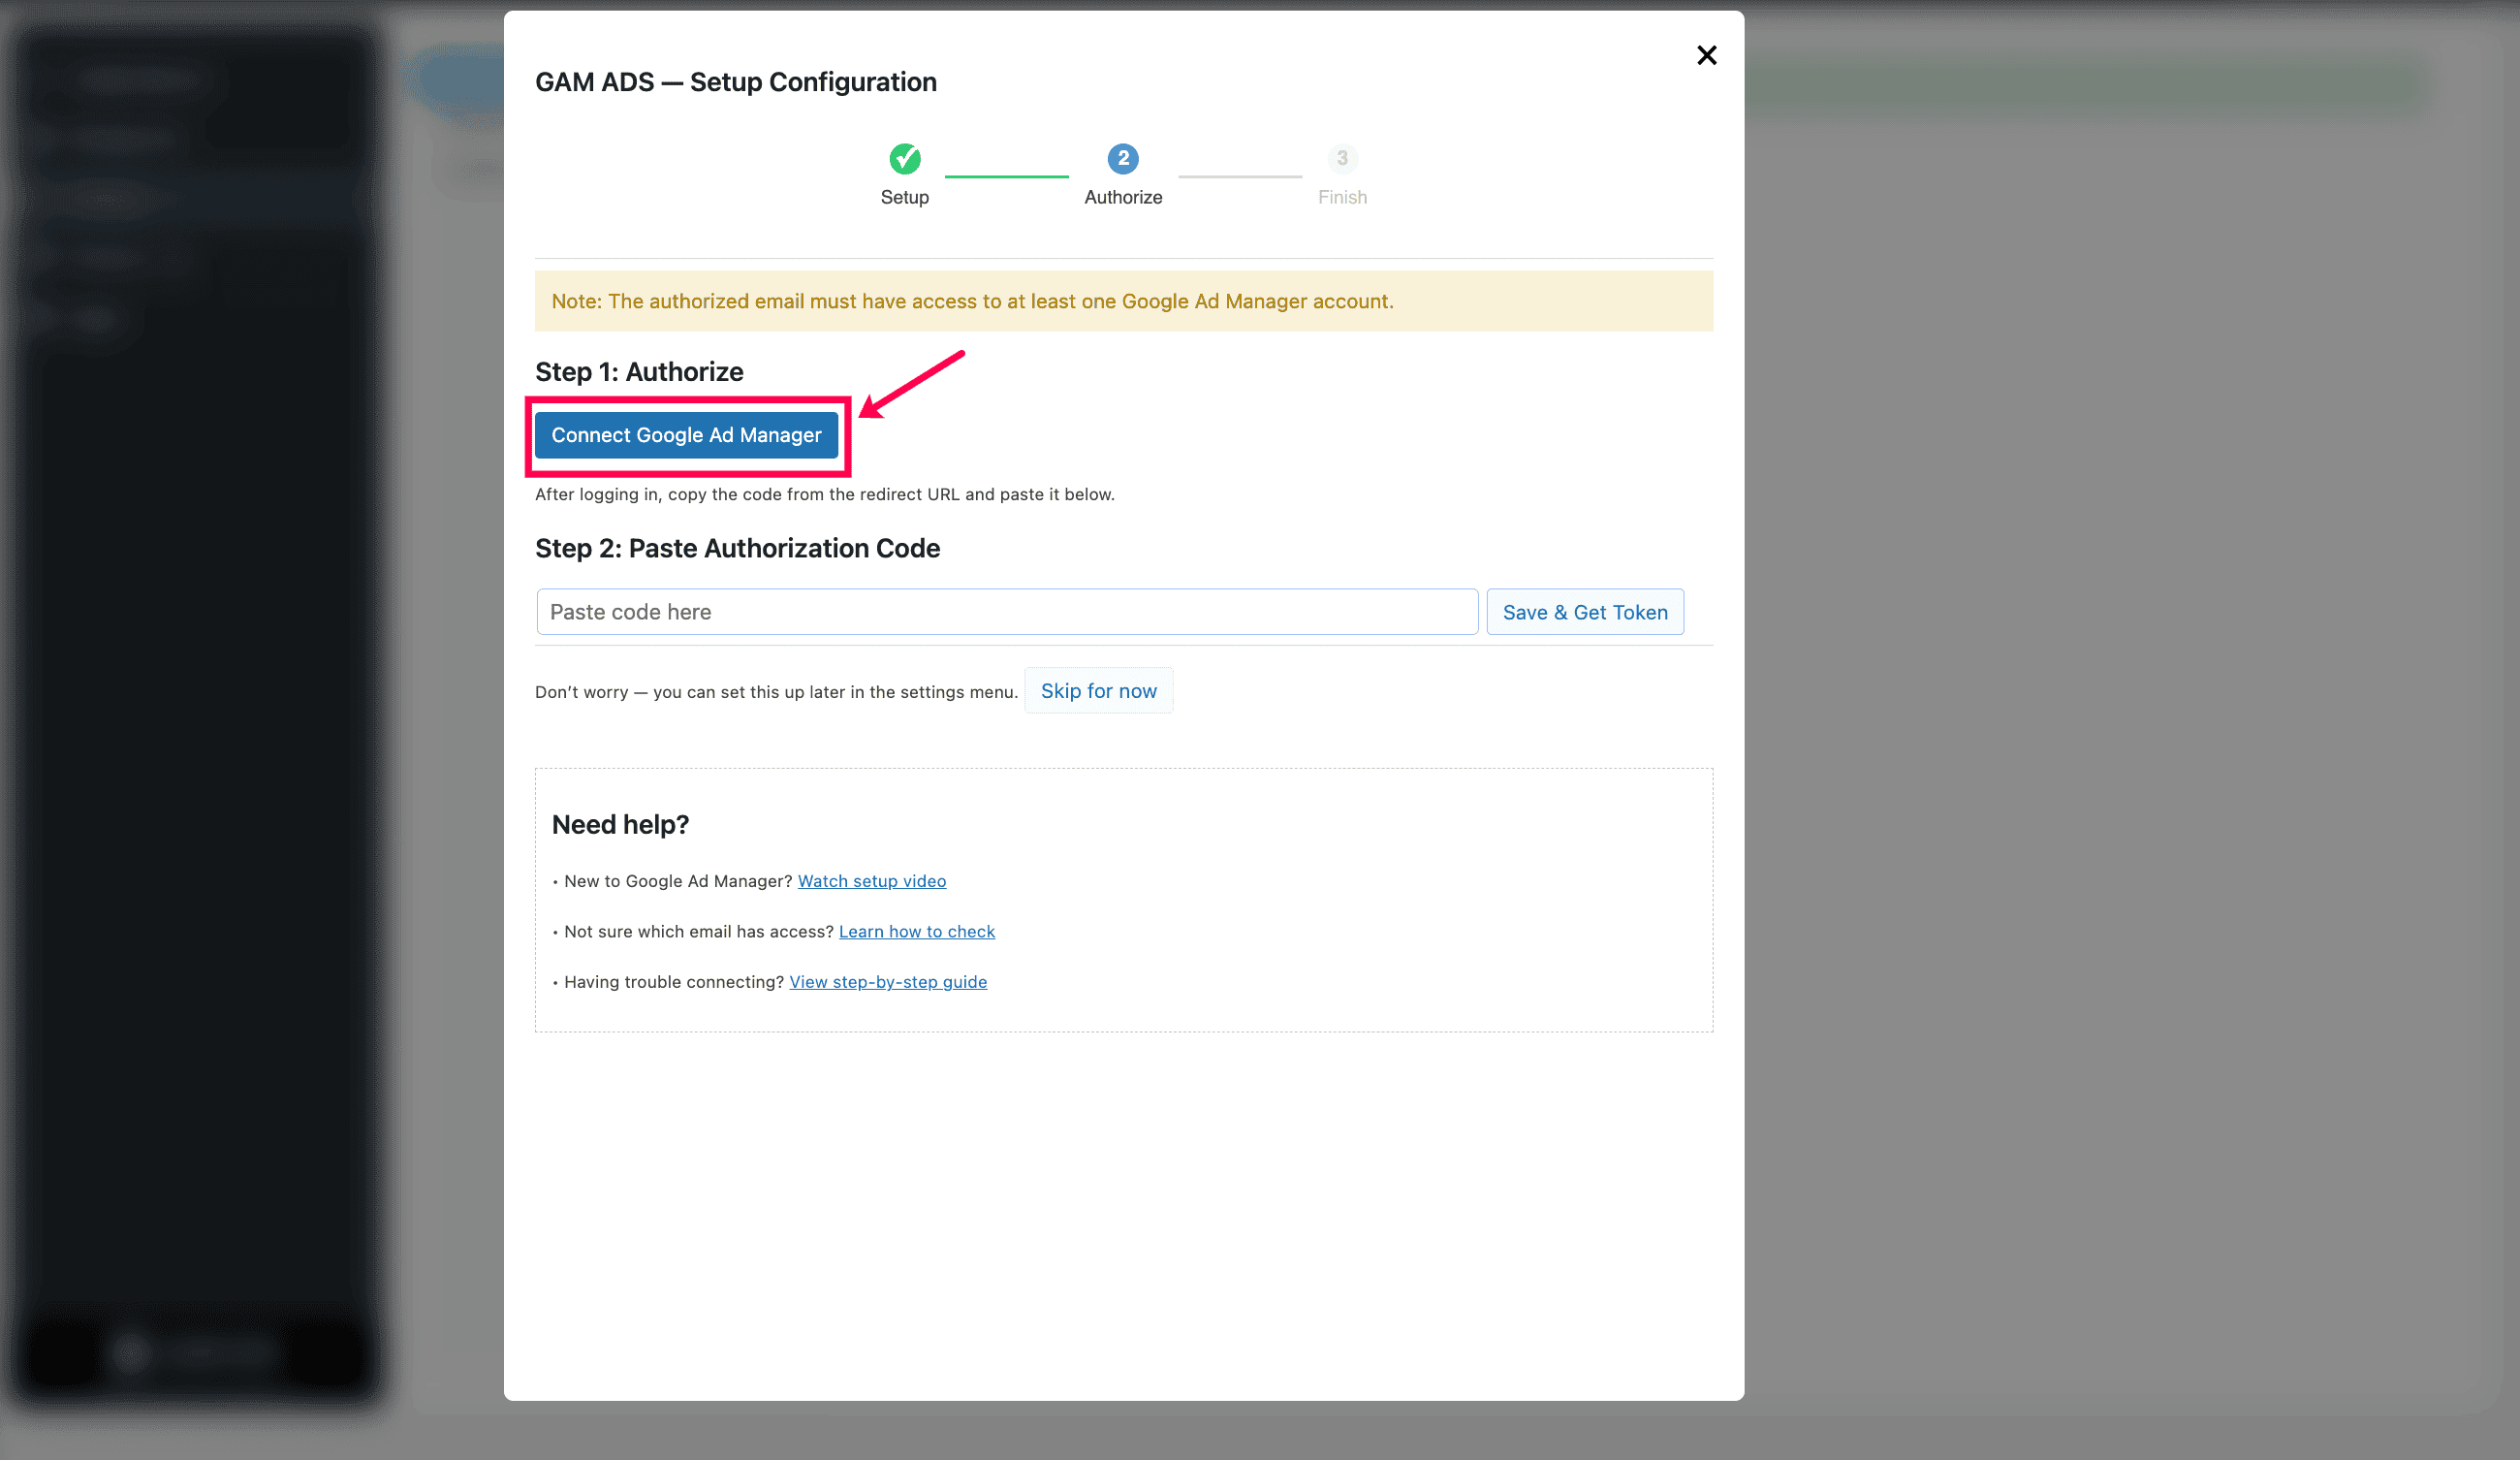View step-by-step guide link

(887, 982)
